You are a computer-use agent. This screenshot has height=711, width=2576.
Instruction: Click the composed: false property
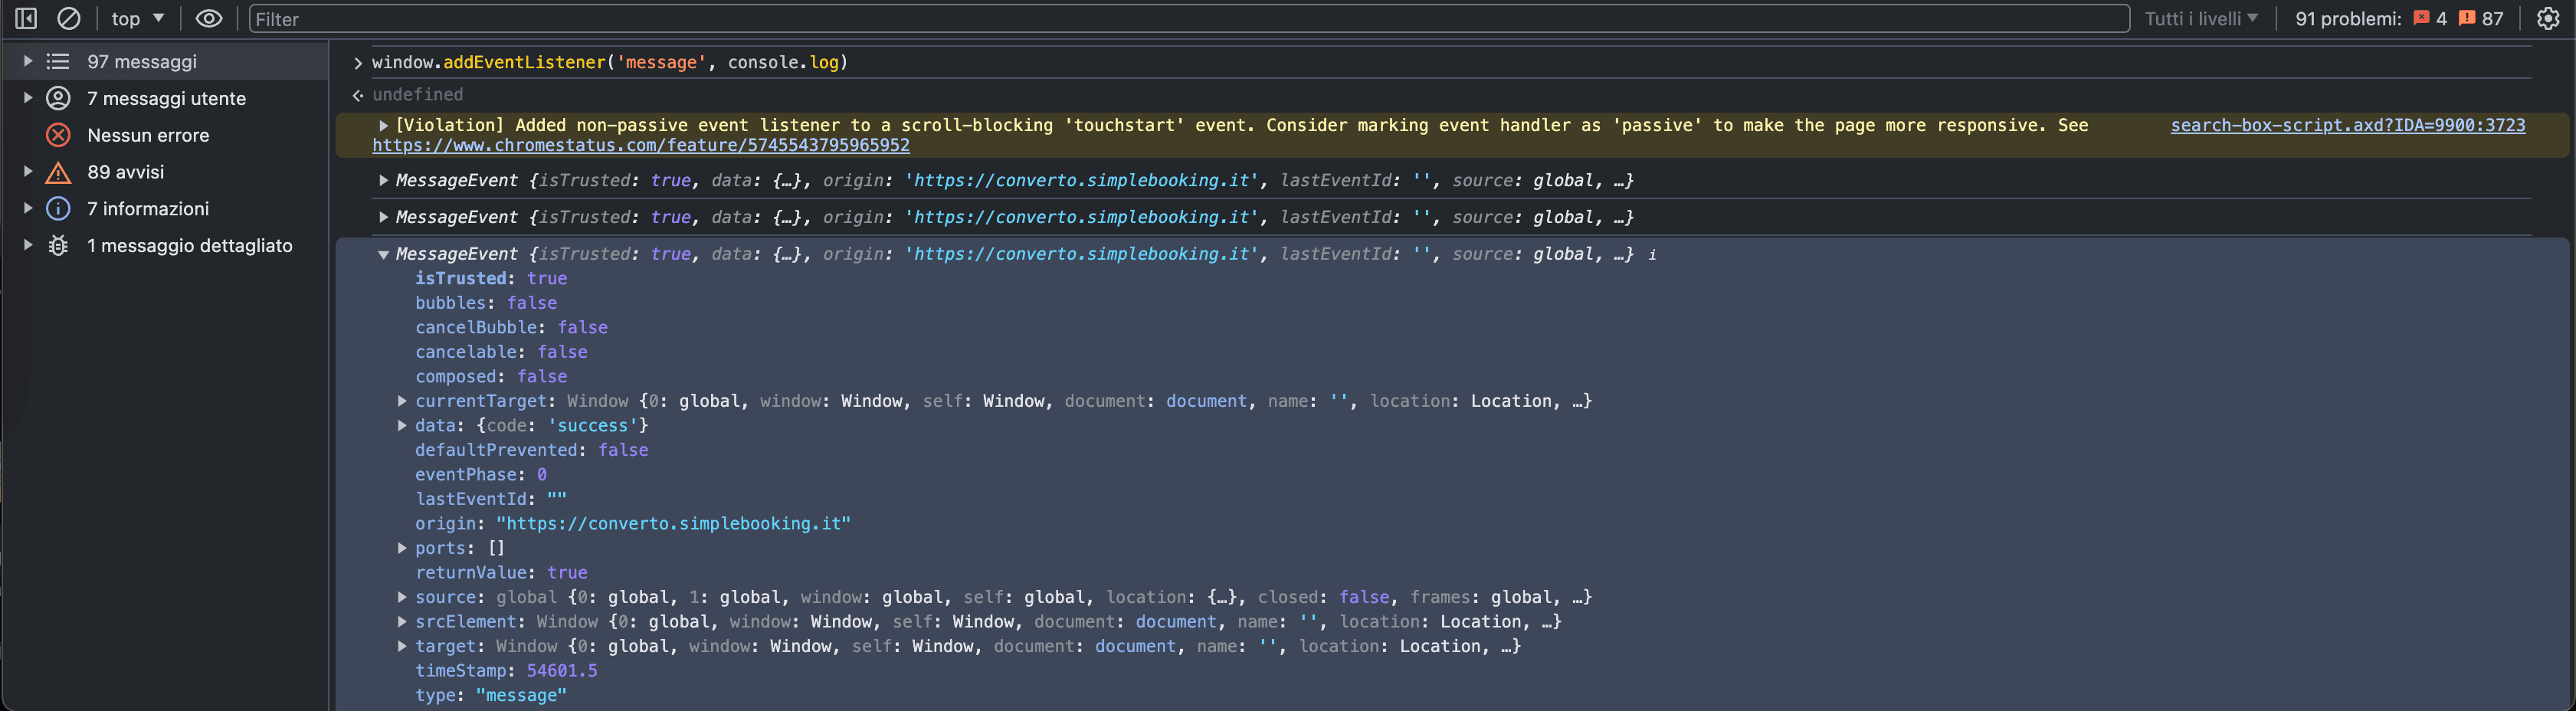[x=491, y=376]
